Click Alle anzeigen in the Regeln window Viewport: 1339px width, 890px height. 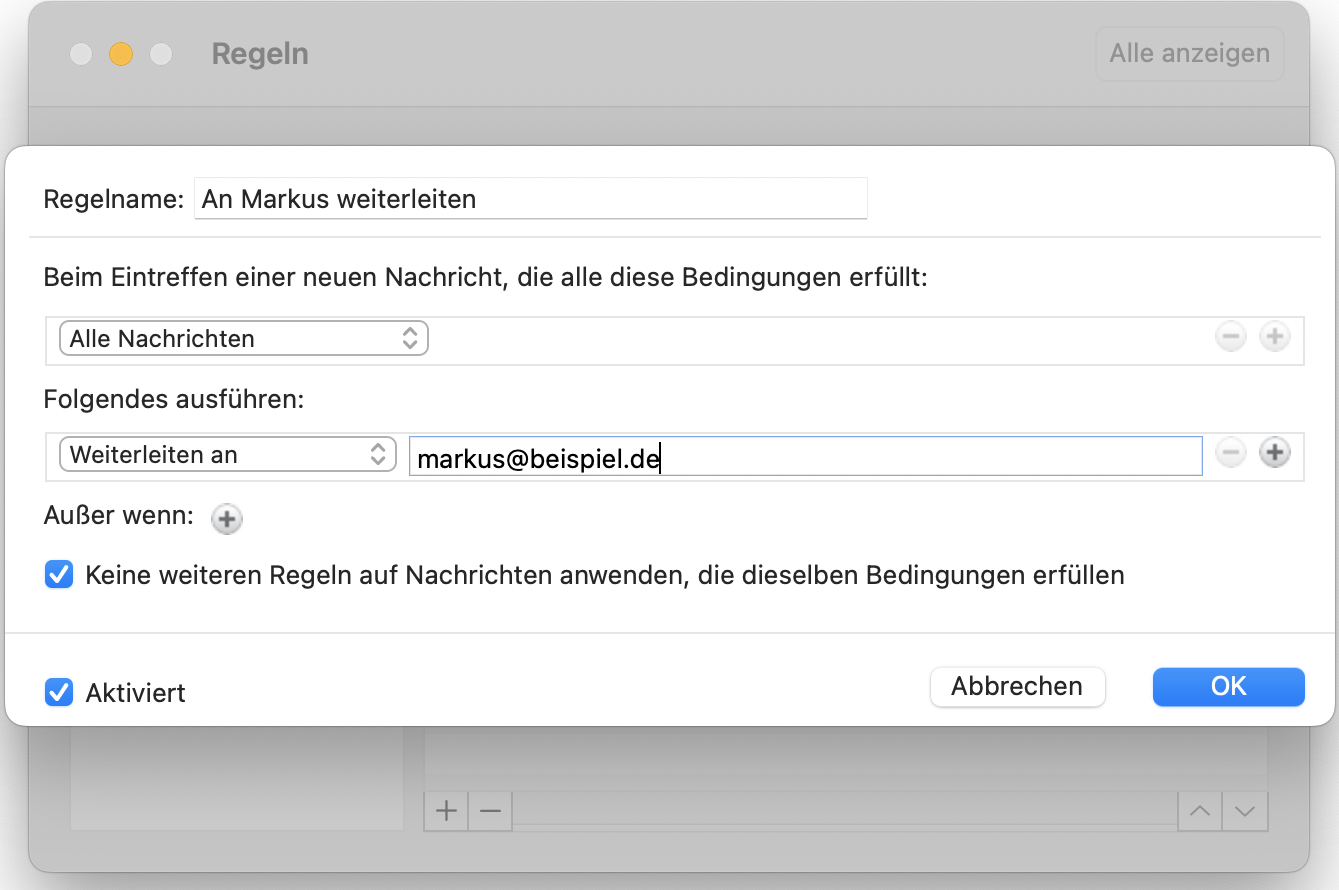[x=1190, y=53]
